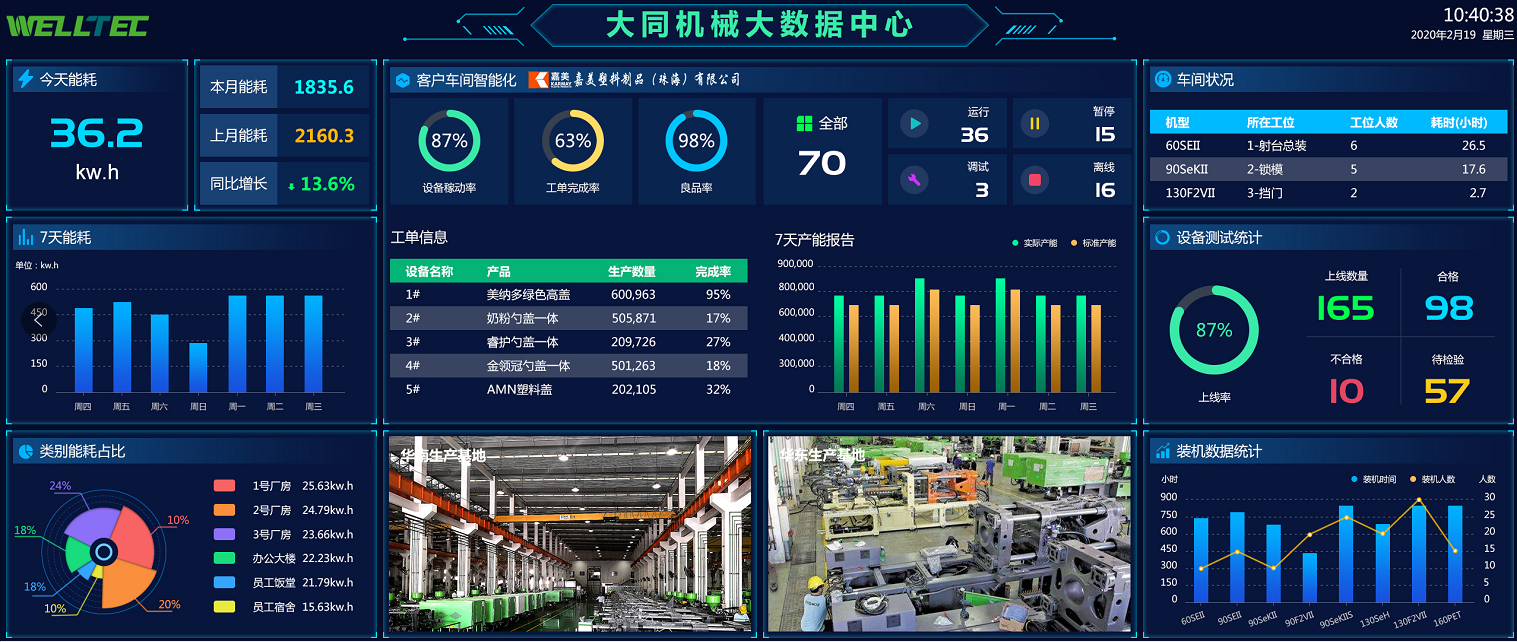The image size is (1517, 642).
Task: Click the left chevron on the 7天能耗 chart
Action: [38, 320]
